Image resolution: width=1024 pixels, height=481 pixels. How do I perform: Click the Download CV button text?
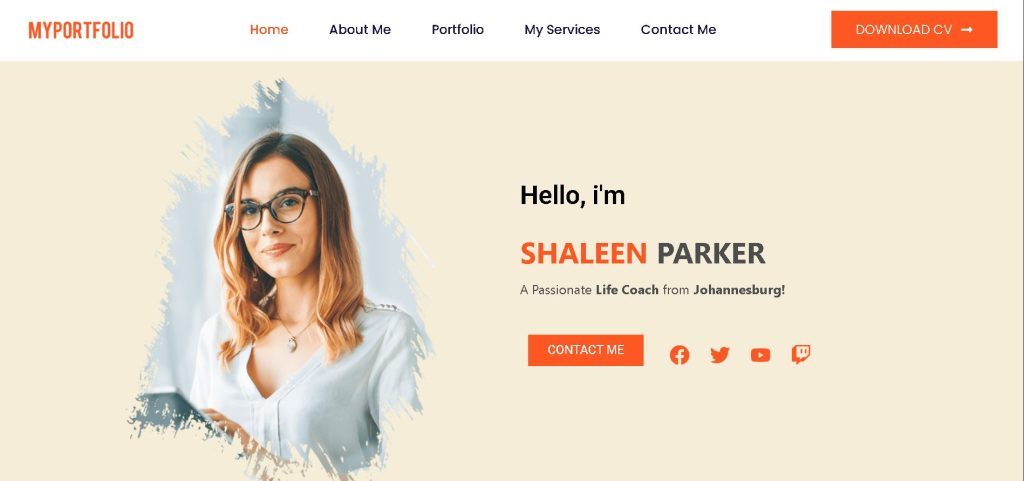(904, 29)
